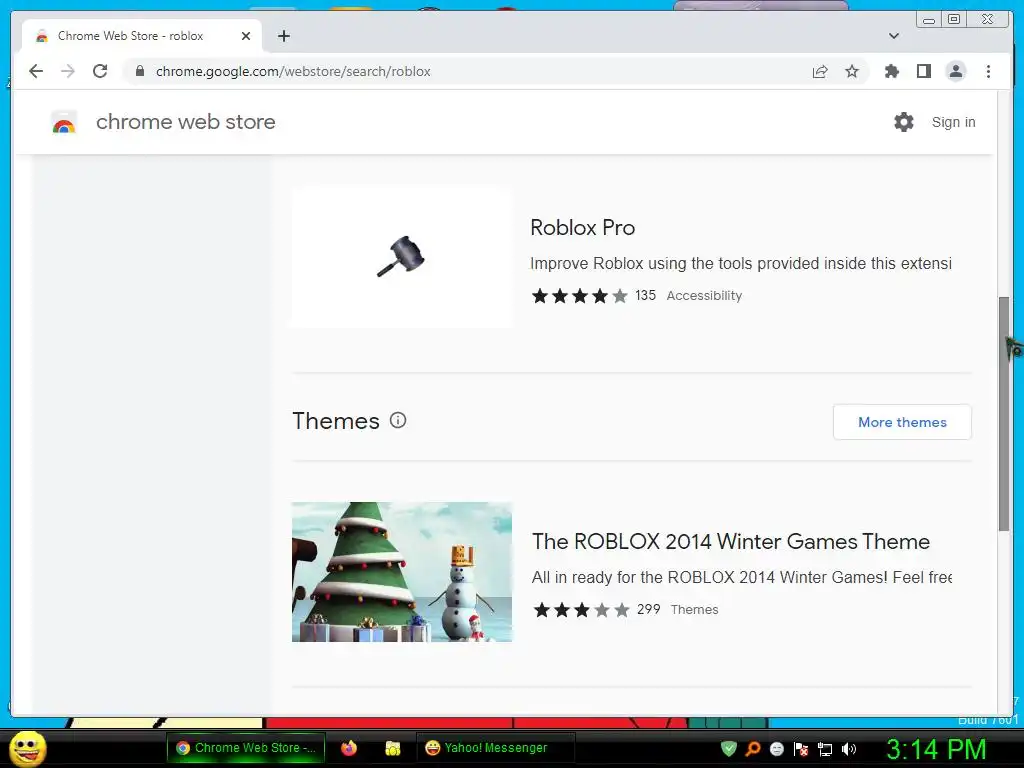
Task: Click the chrome web store title text
Action: pos(185,122)
